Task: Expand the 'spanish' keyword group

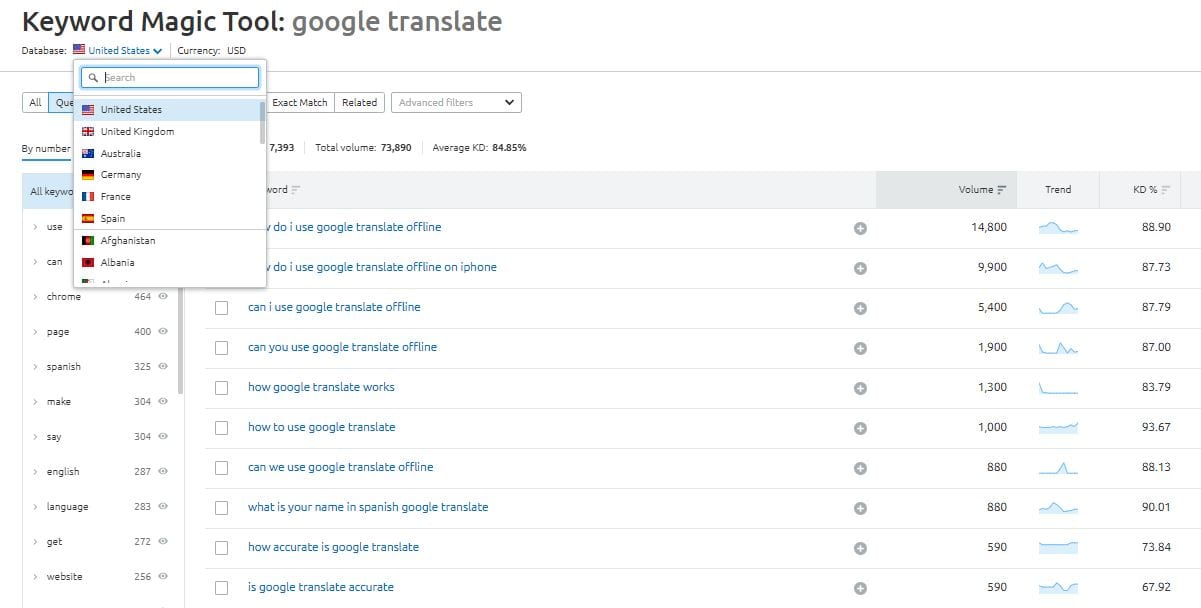Action: [35, 367]
